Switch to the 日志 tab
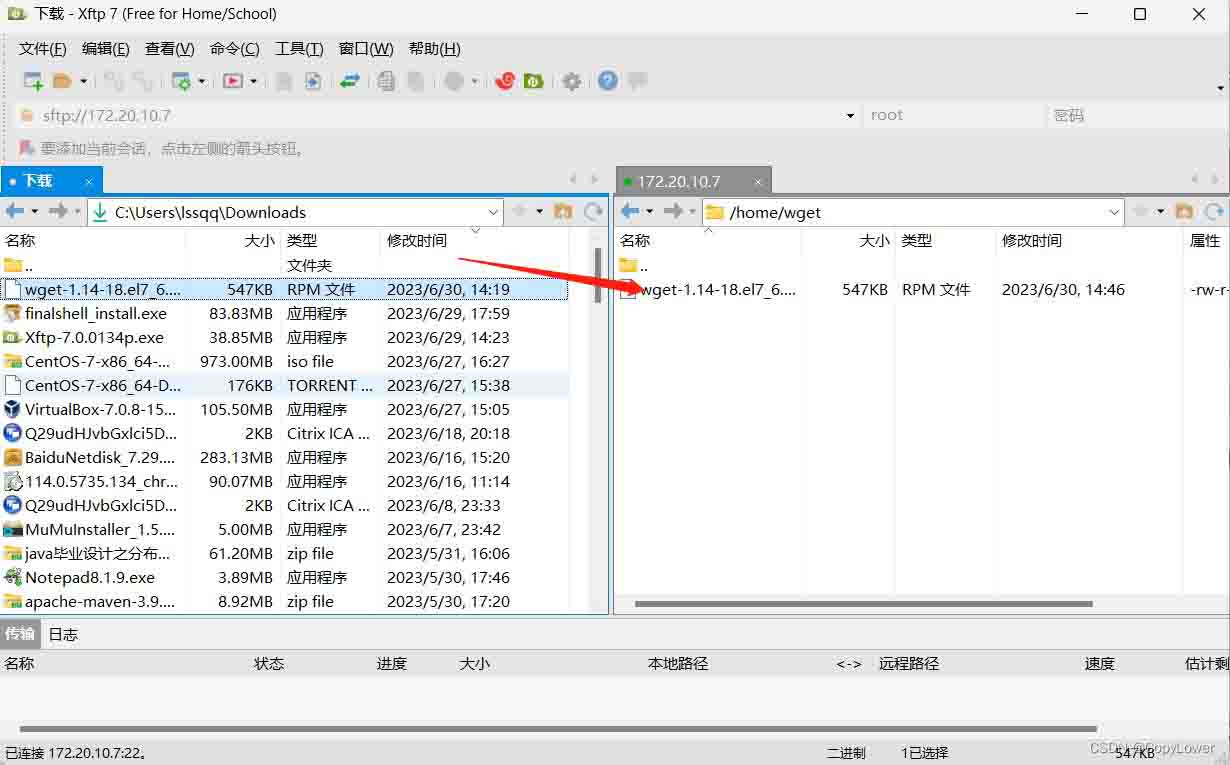 [x=63, y=634]
